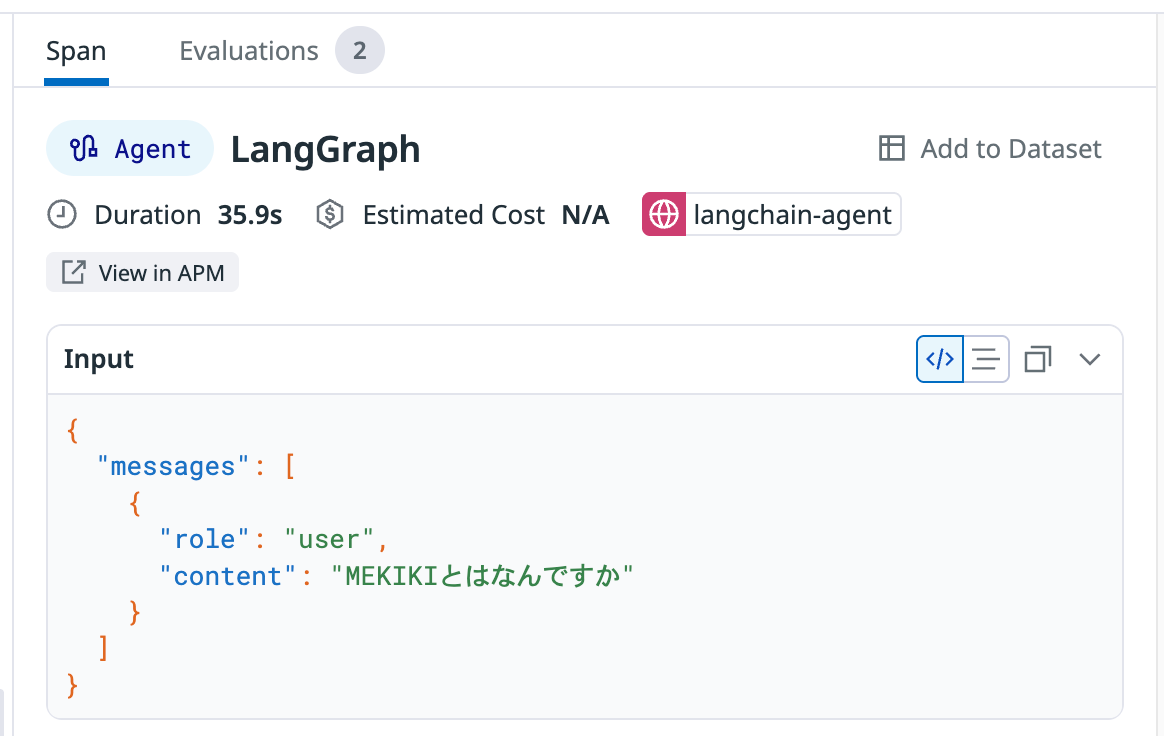Copy the Input content

pos(1038,359)
